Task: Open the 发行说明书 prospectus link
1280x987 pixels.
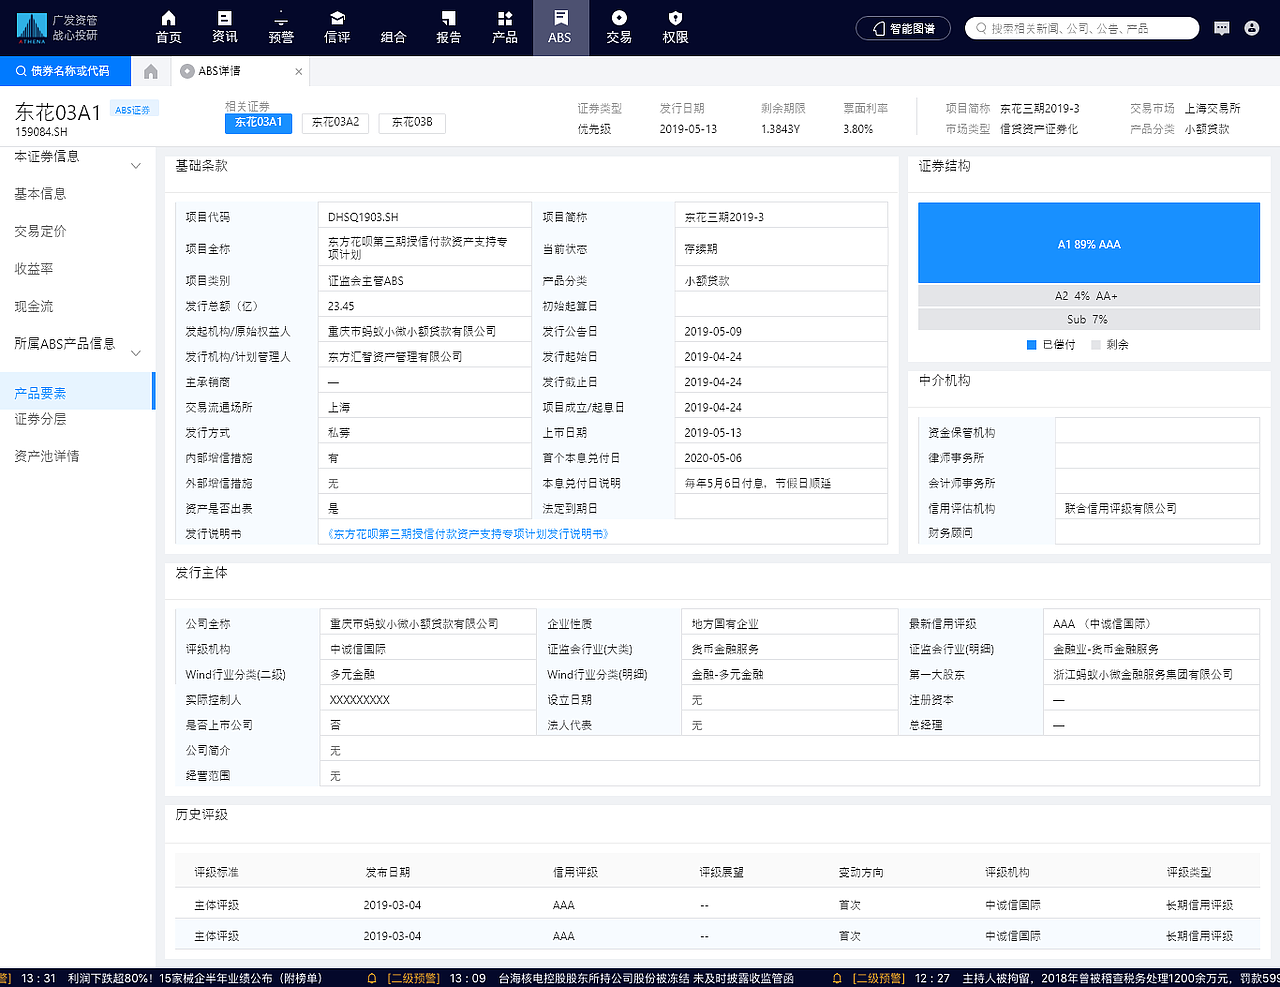Action: (468, 534)
